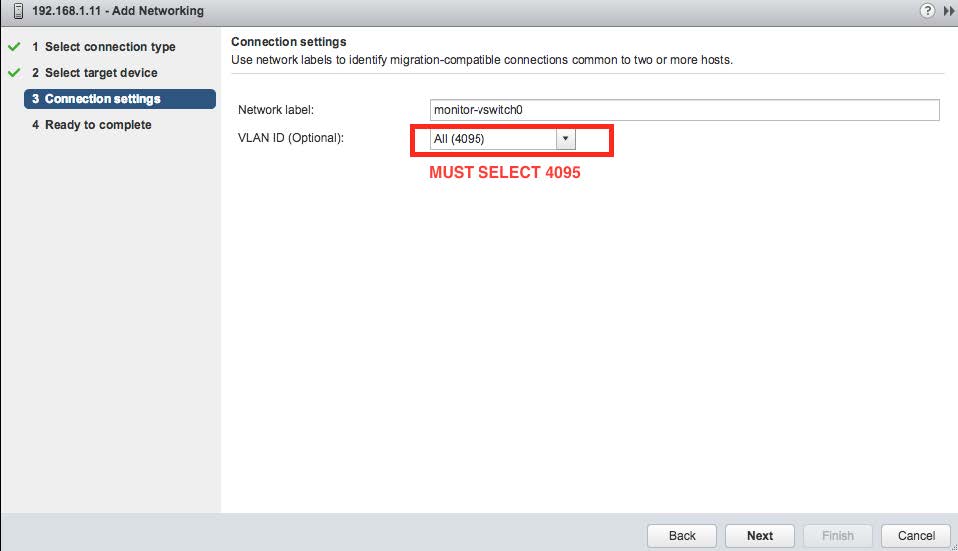This screenshot has width=958, height=551.
Task: Click green checkmark next to Select connection type
Action: click(x=14, y=47)
